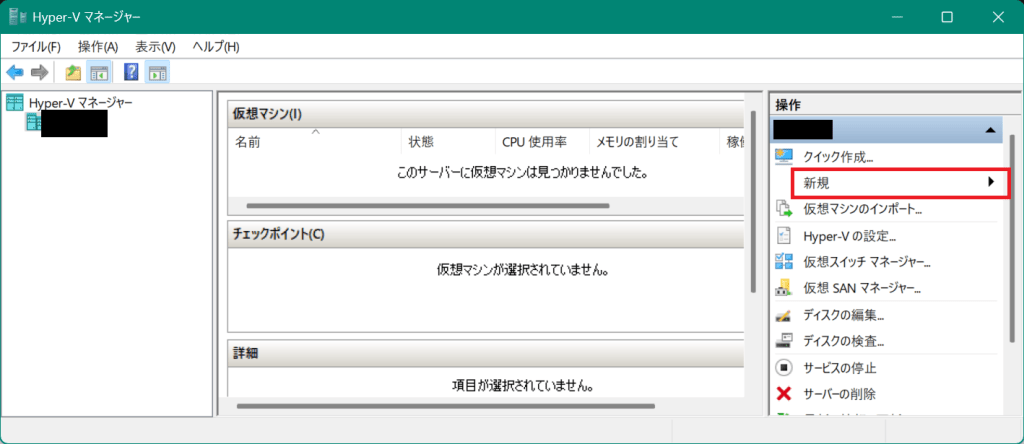Click the サービスの停止 stop icon
1024x444 pixels.
tap(784, 367)
